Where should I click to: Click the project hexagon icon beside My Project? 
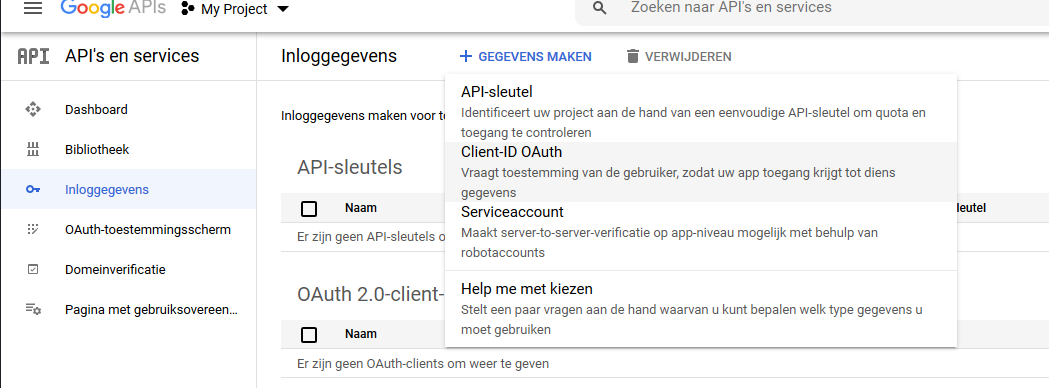[x=187, y=9]
